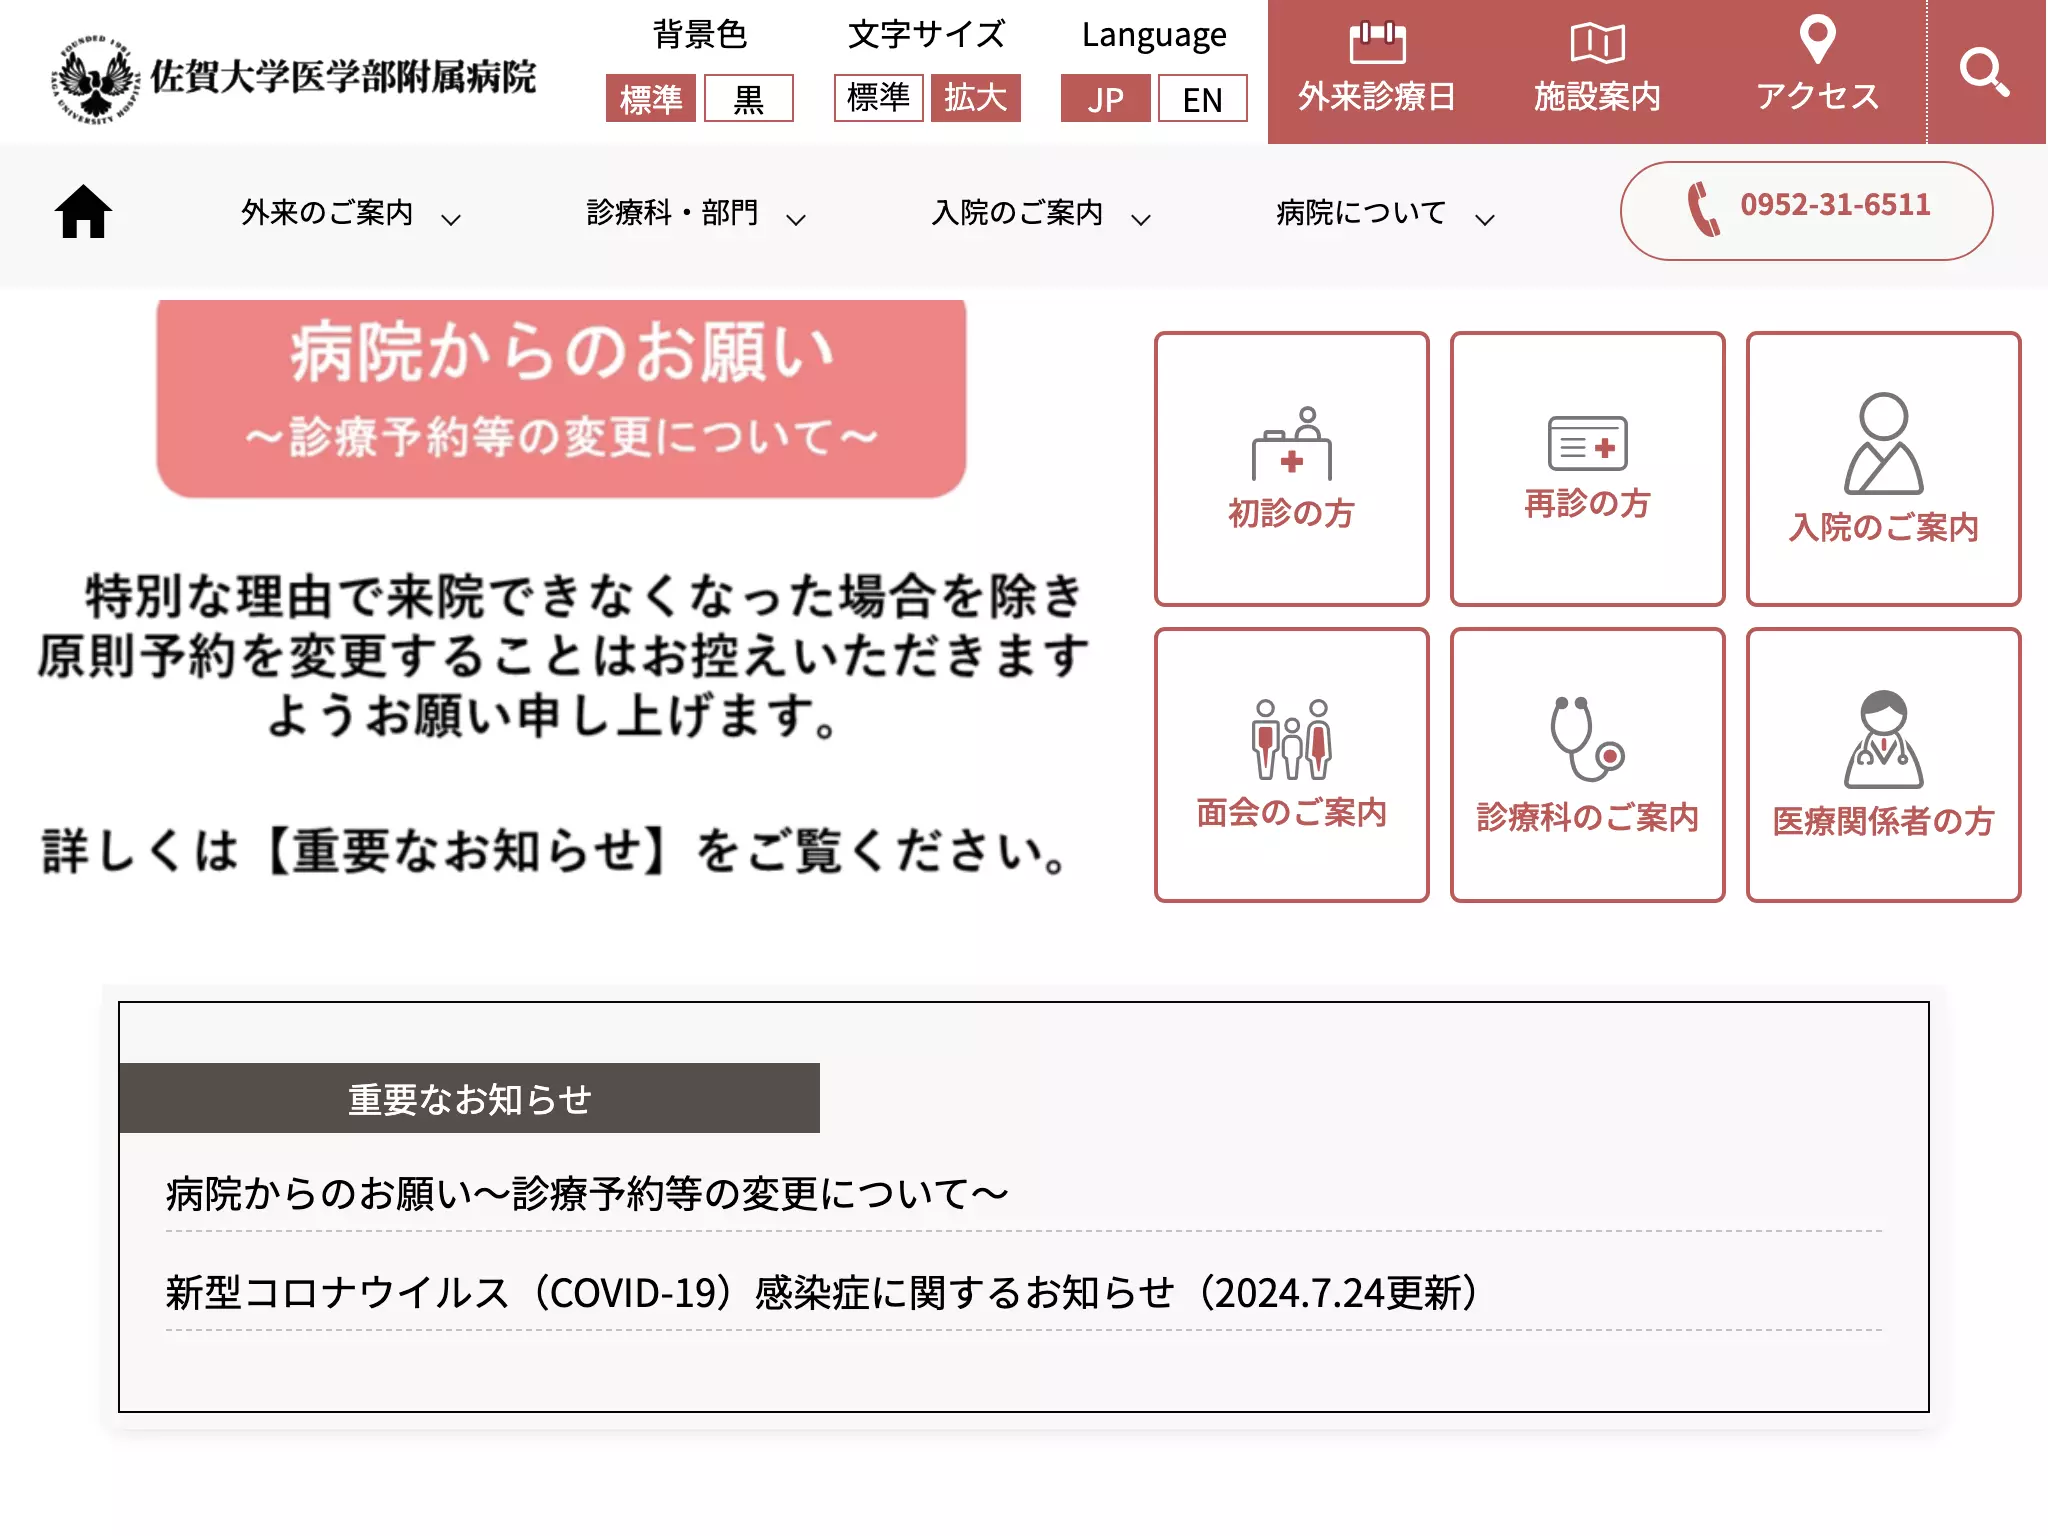Open notice 病院からのお願い～診療予約等の変更について～

click(x=587, y=1194)
